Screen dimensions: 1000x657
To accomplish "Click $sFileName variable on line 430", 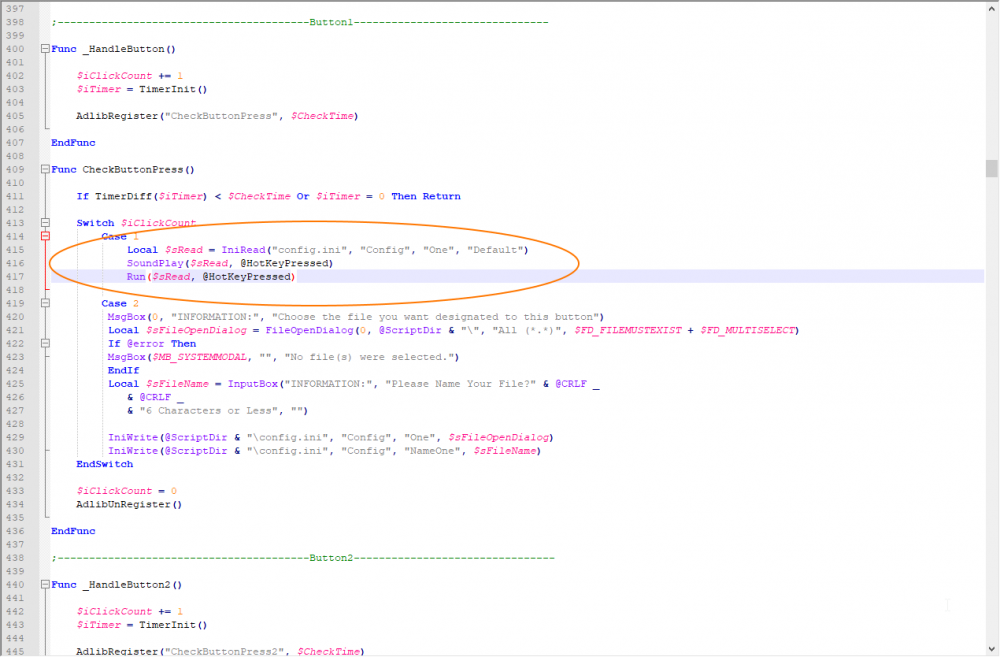I will click(504, 451).
